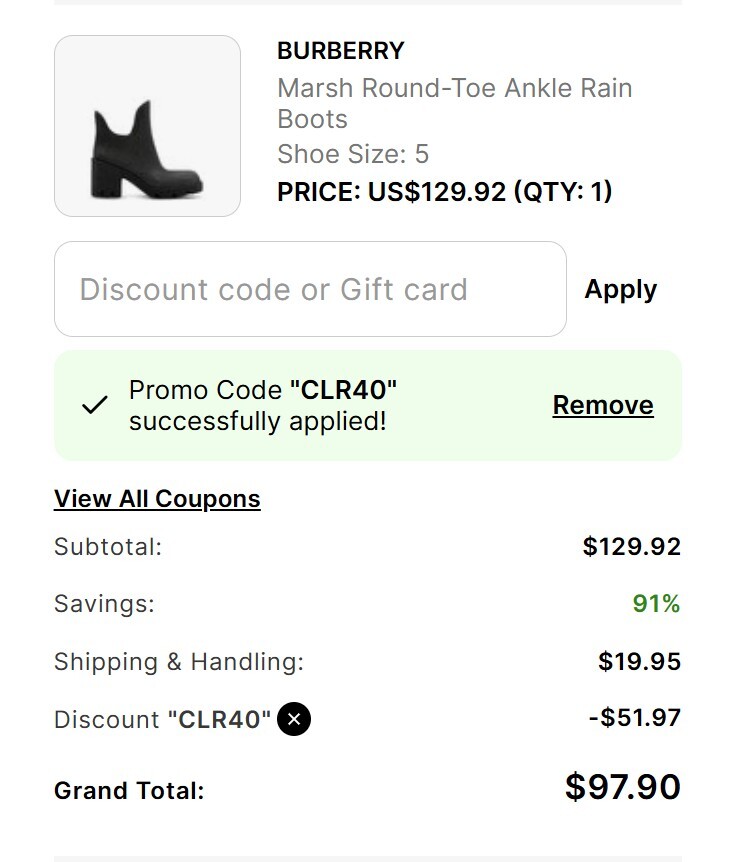This screenshot has height=862, width=745.
Task: Open the Burberry rain boot thumbnail
Action: pos(147,126)
